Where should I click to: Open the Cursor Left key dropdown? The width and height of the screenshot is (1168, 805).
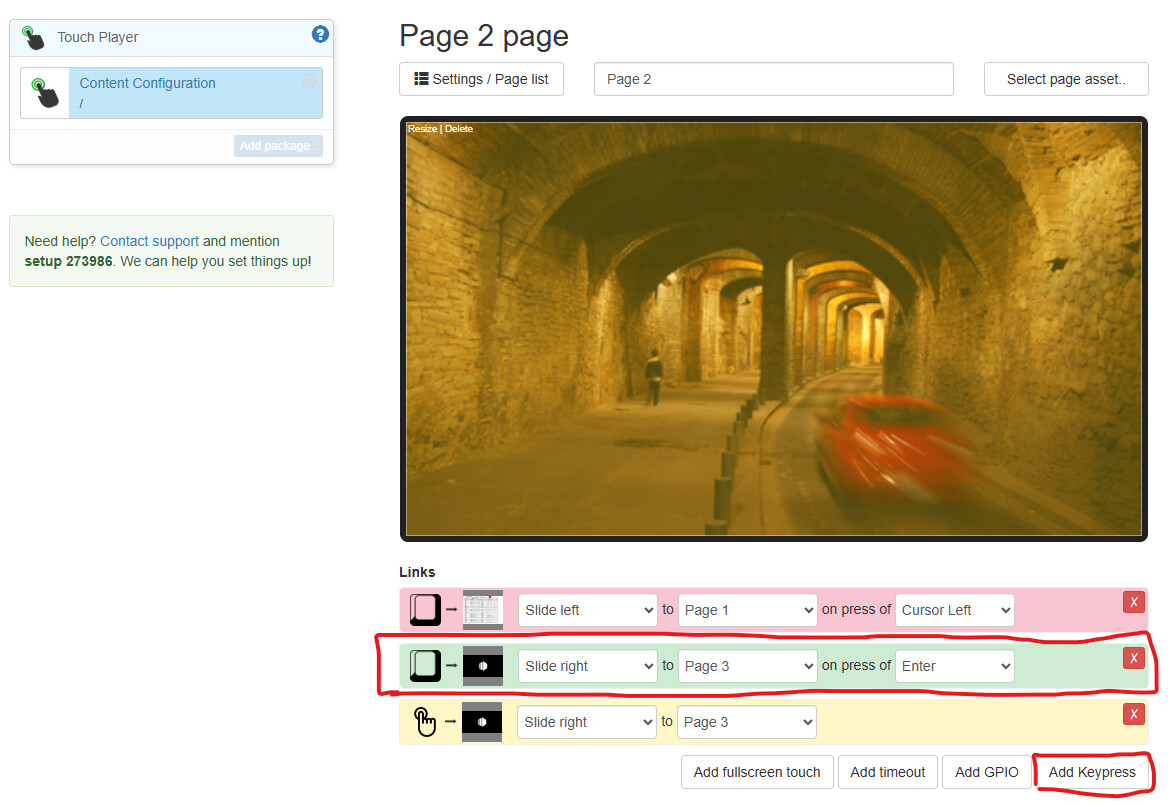coord(954,610)
